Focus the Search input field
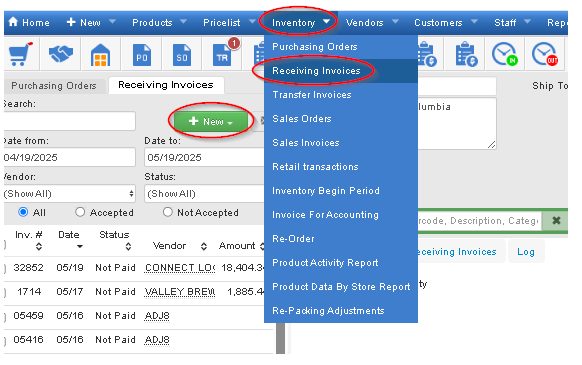Image resolution: width=582 pixels, height=365 pixels. pos(69,121)
